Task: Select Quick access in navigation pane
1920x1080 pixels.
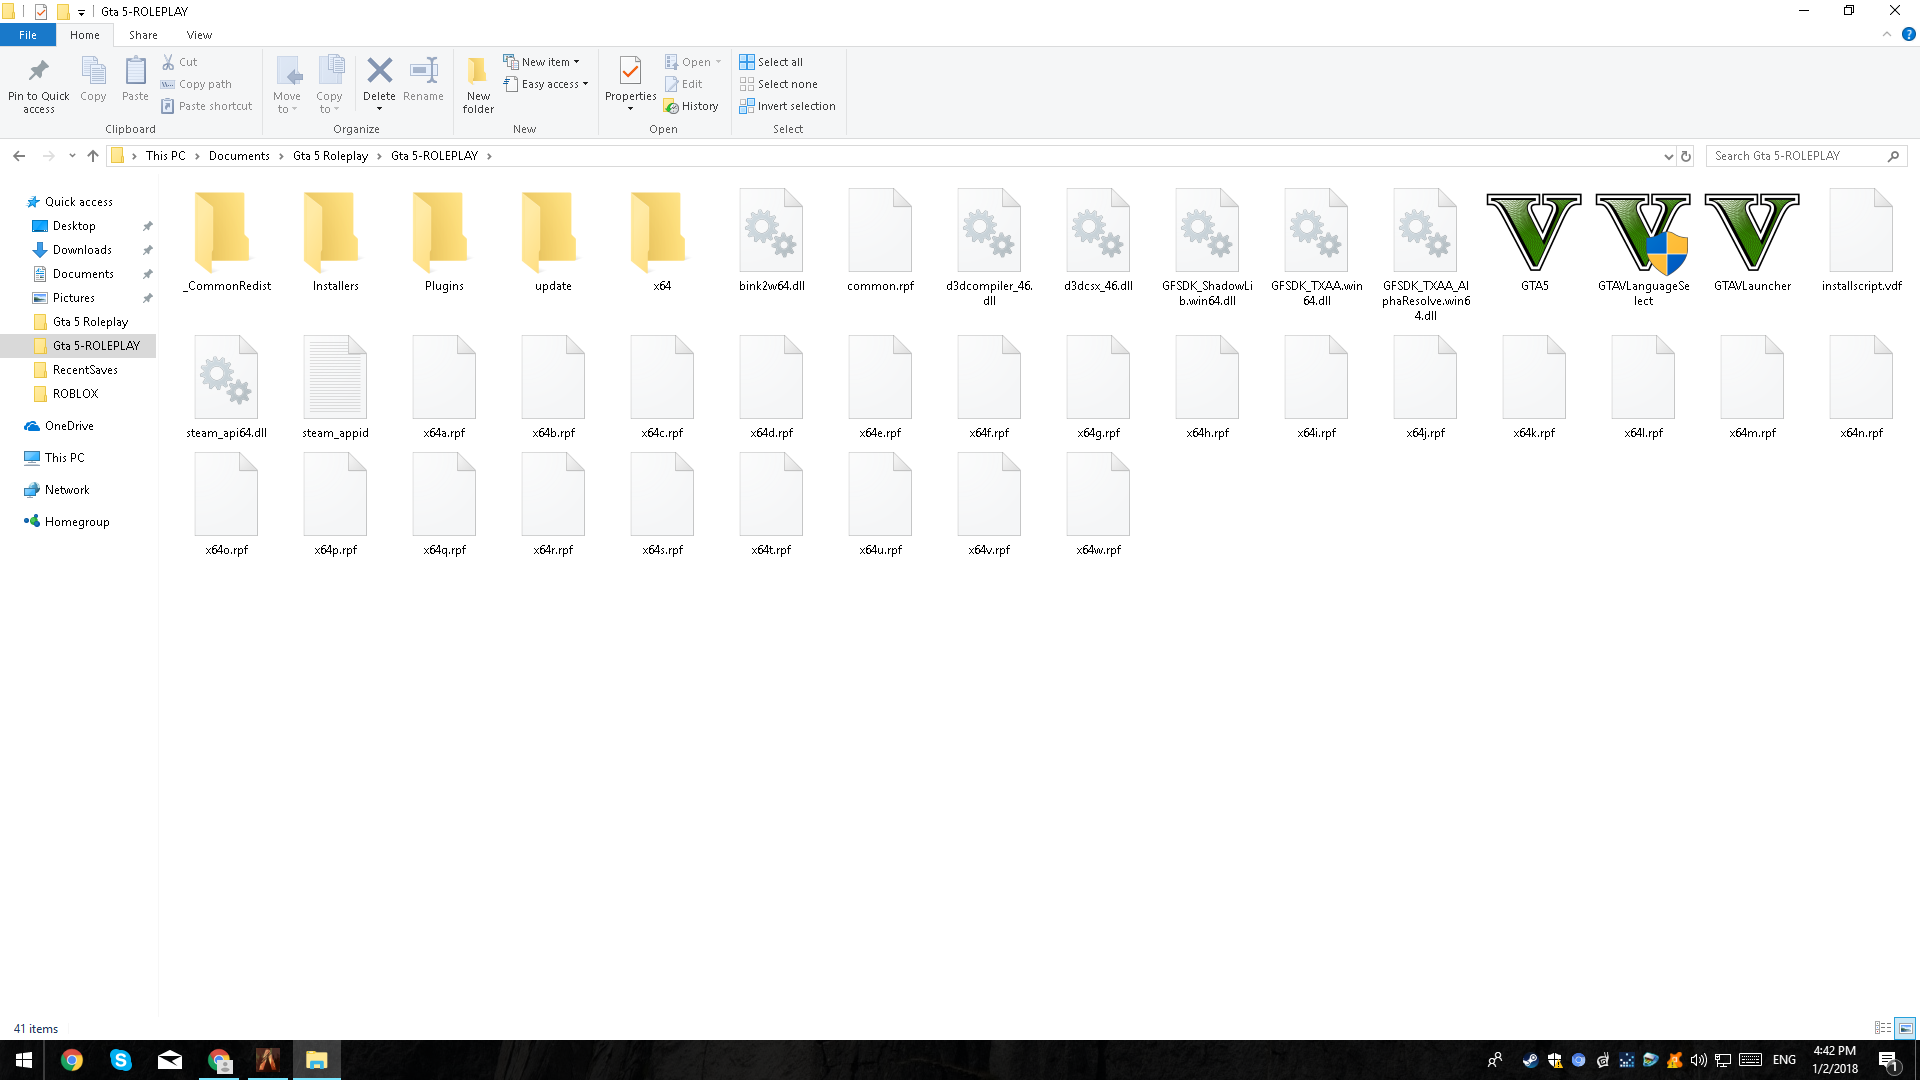Action: pos(79,202)
